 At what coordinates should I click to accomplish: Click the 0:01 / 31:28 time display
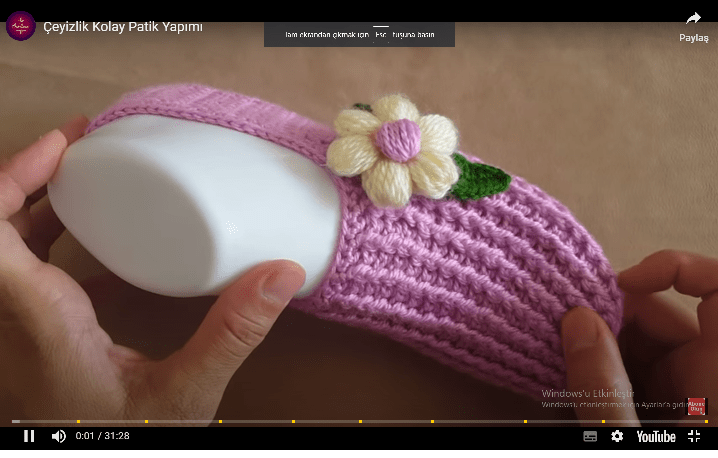[x=103, y=436]
